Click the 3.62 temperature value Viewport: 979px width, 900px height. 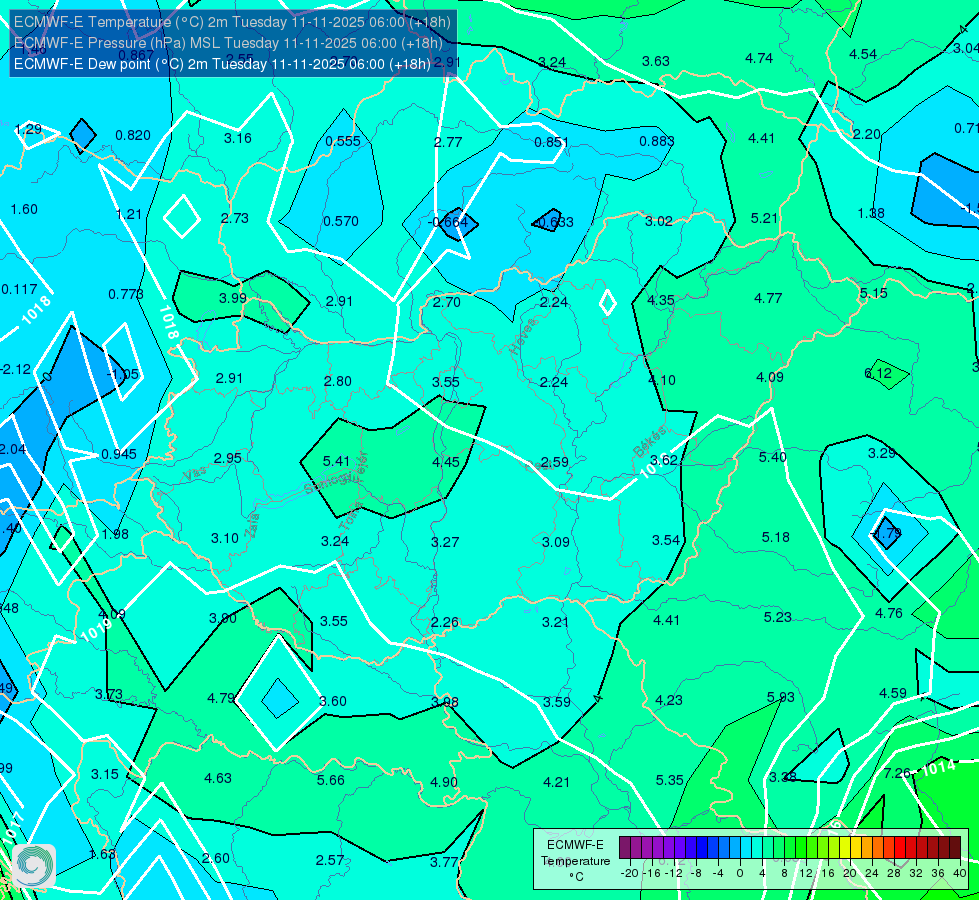[664, 460]
